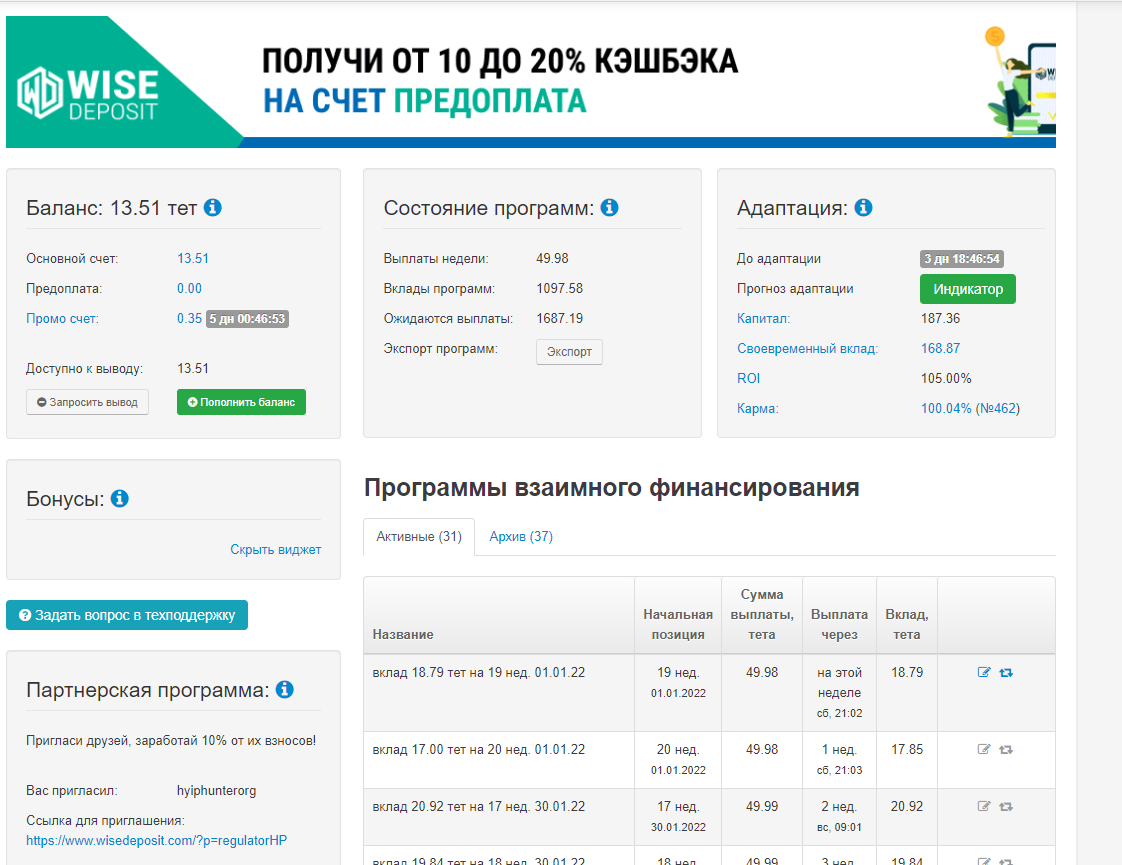Open the green Индикатор forecast button

pos(967,289)
